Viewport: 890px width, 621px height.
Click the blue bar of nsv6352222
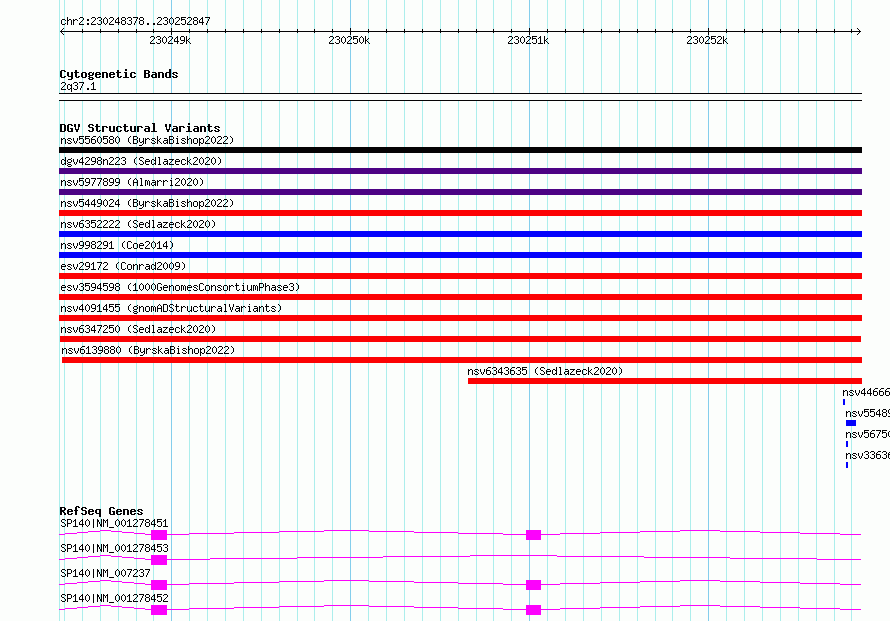click(460, 234)
